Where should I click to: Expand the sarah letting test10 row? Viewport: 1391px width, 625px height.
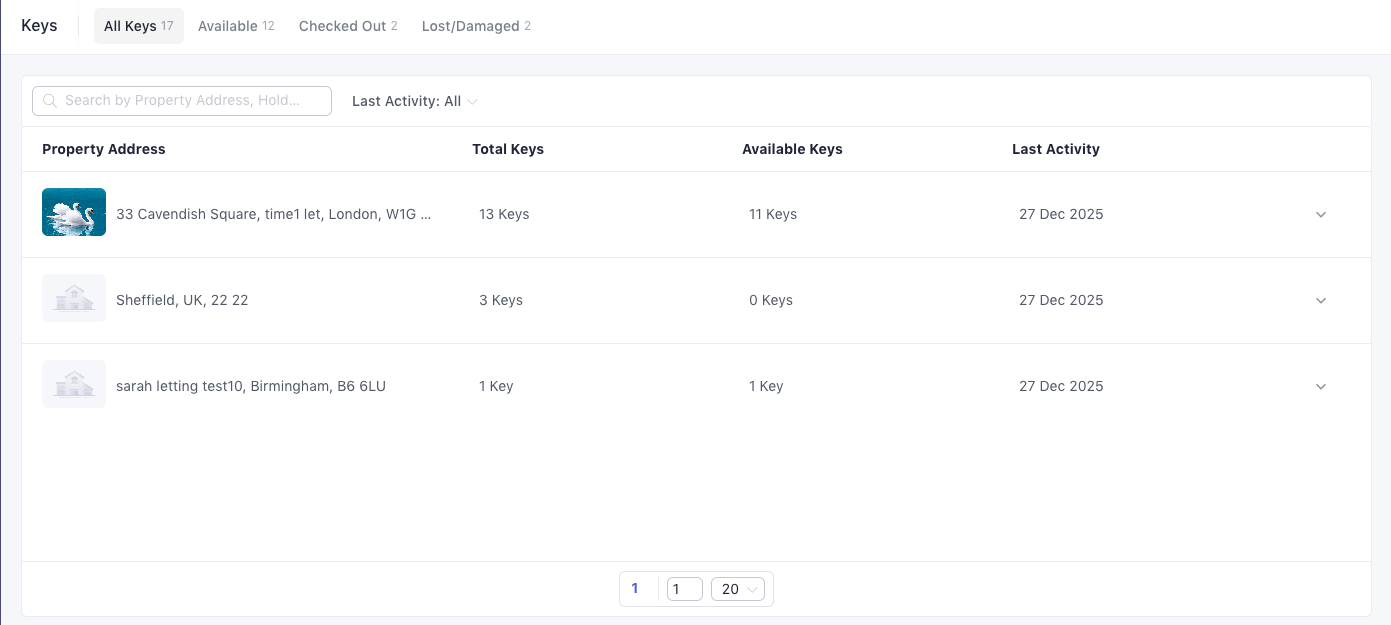click(x=1320, y=386)
